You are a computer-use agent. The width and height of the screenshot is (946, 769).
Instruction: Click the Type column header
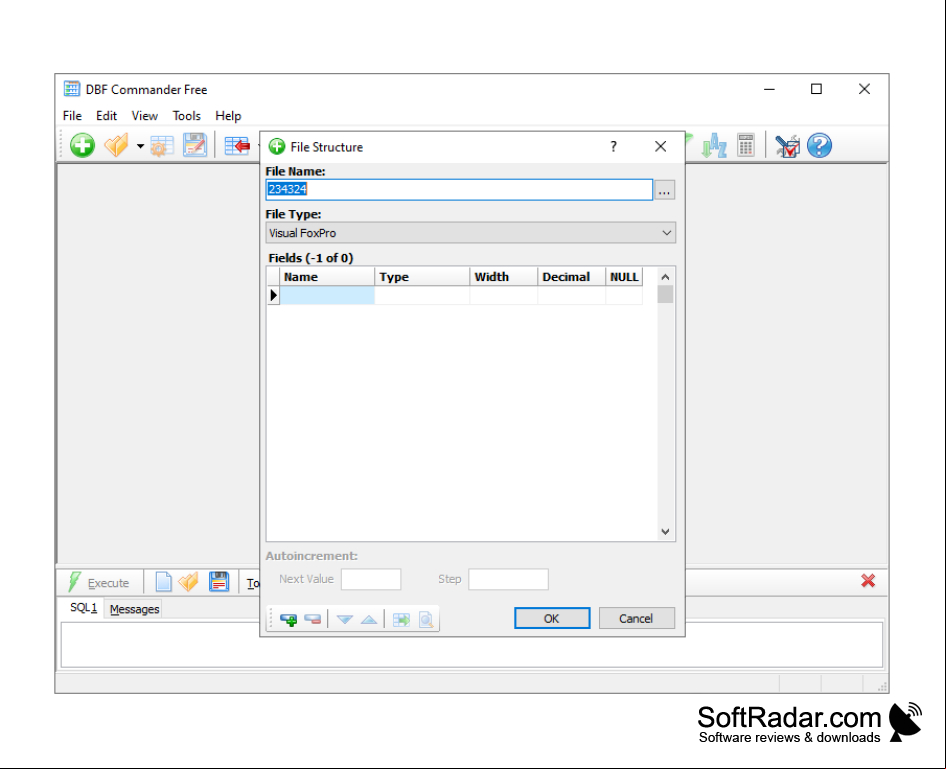[422, 277]
